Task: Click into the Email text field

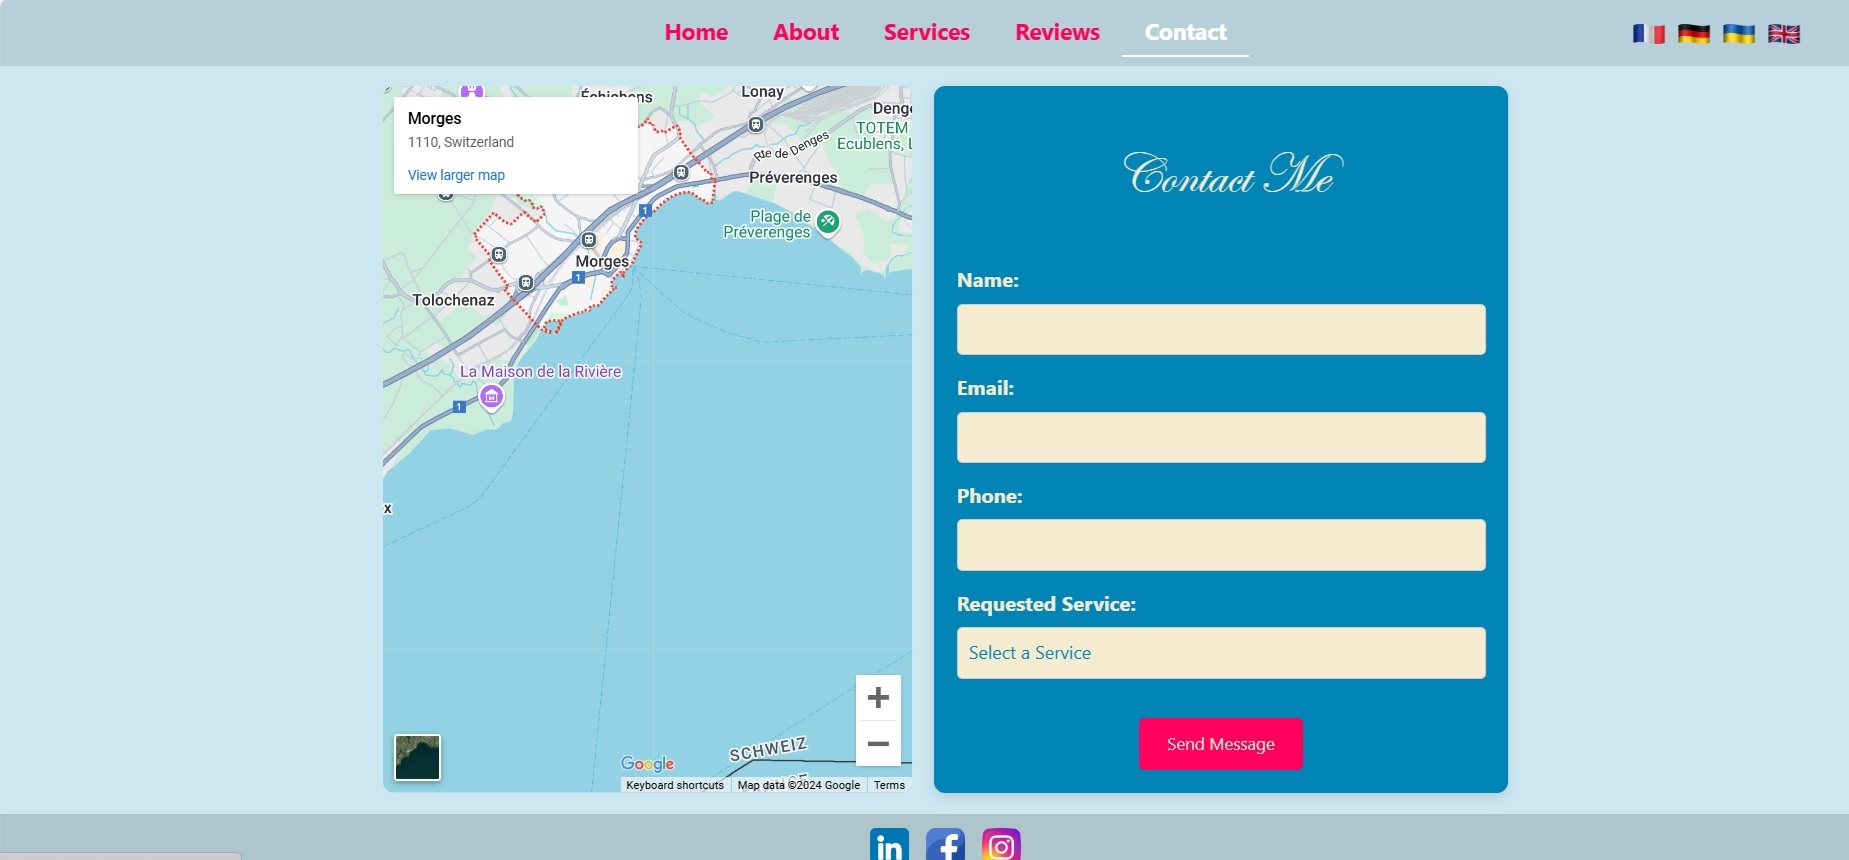Action: pyautogui.click(x=1220, y=438)
